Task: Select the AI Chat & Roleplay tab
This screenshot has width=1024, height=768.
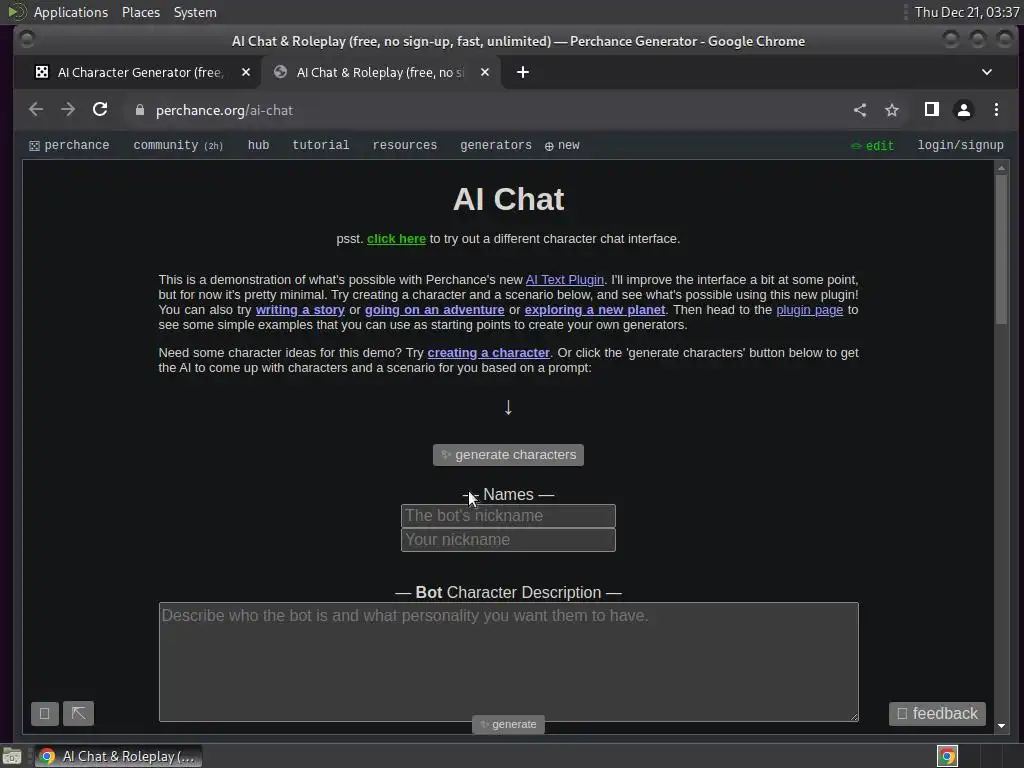Action: [x=381, y=72]
